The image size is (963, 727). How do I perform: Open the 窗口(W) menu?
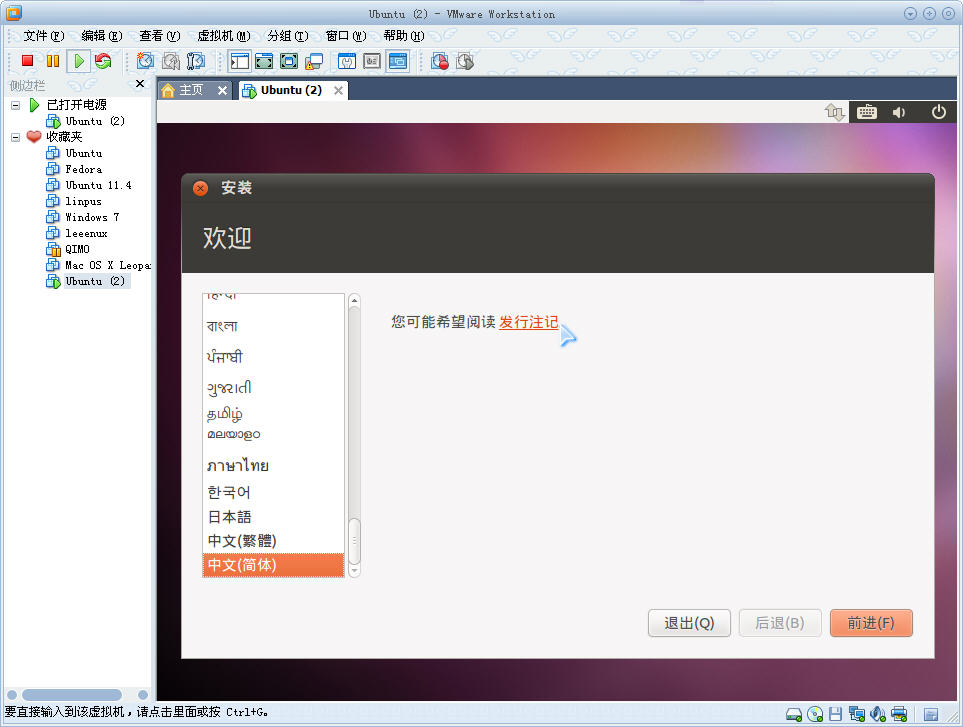tap(345, 36)
